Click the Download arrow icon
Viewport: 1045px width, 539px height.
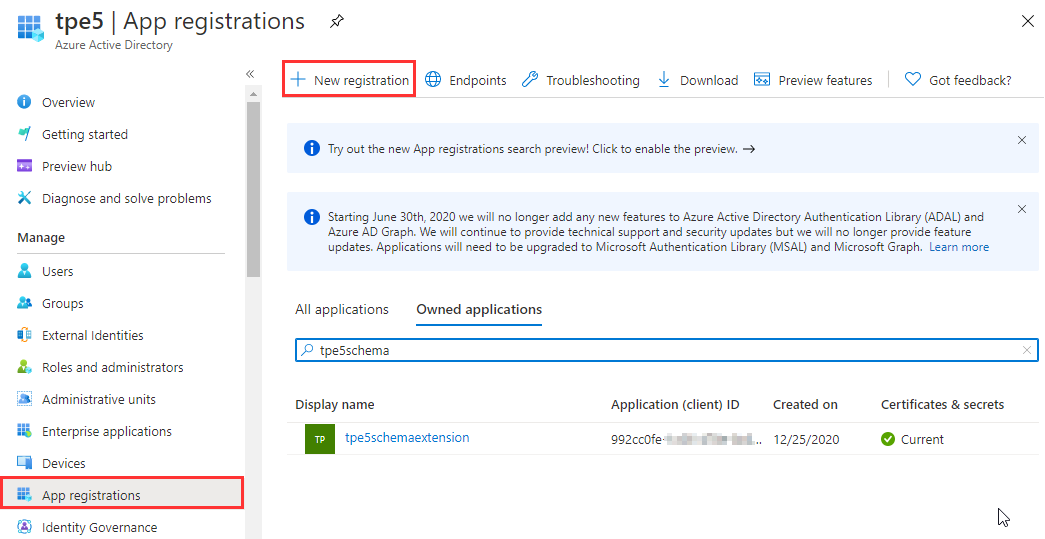[x=664, y=80]
